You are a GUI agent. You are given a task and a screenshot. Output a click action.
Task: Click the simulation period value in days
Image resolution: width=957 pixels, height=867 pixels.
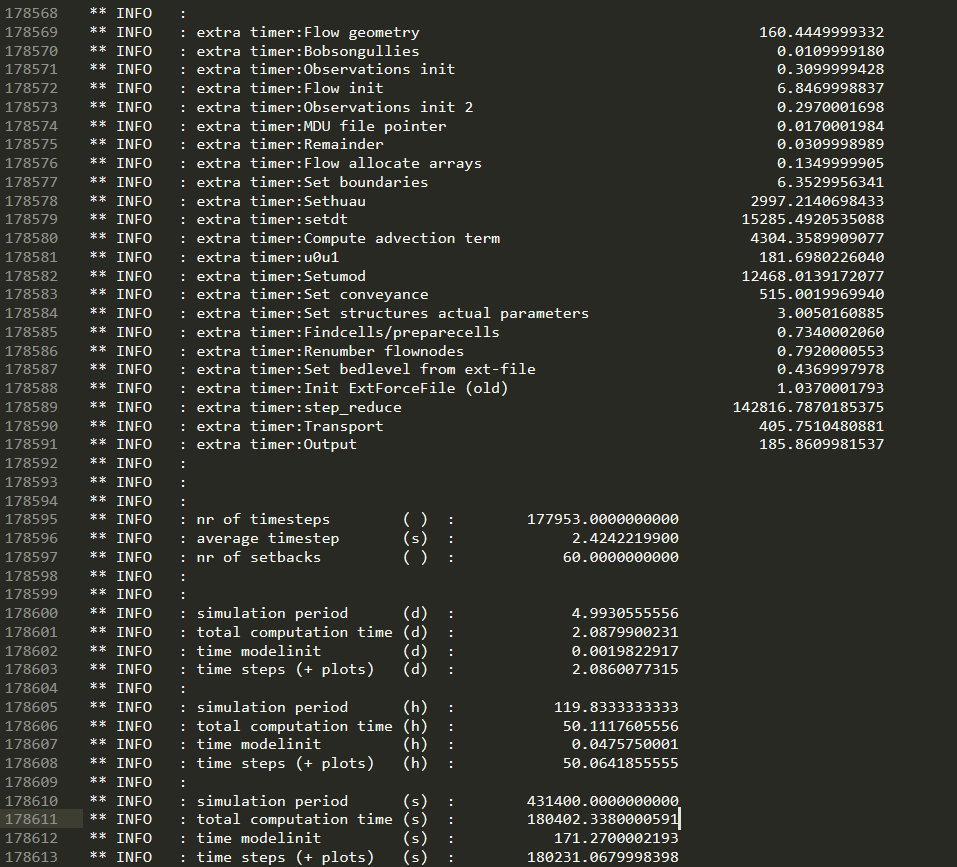pos(619,613)
